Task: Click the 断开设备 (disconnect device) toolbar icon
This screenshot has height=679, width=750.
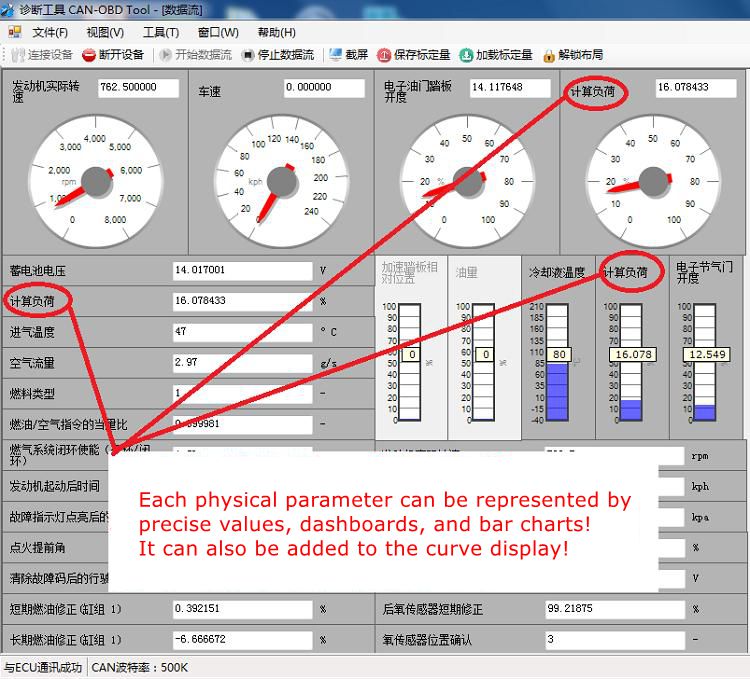Action: 89,55
